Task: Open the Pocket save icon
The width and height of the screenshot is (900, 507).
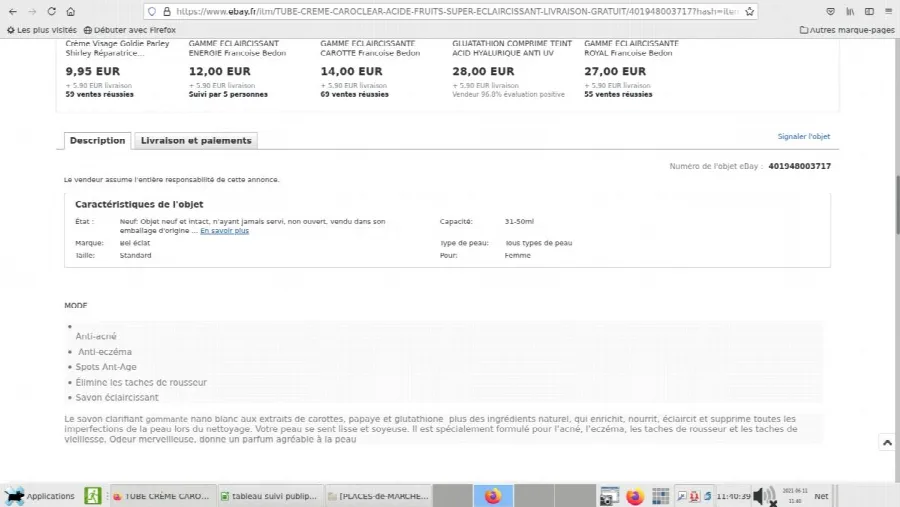Action: (831, 11)
